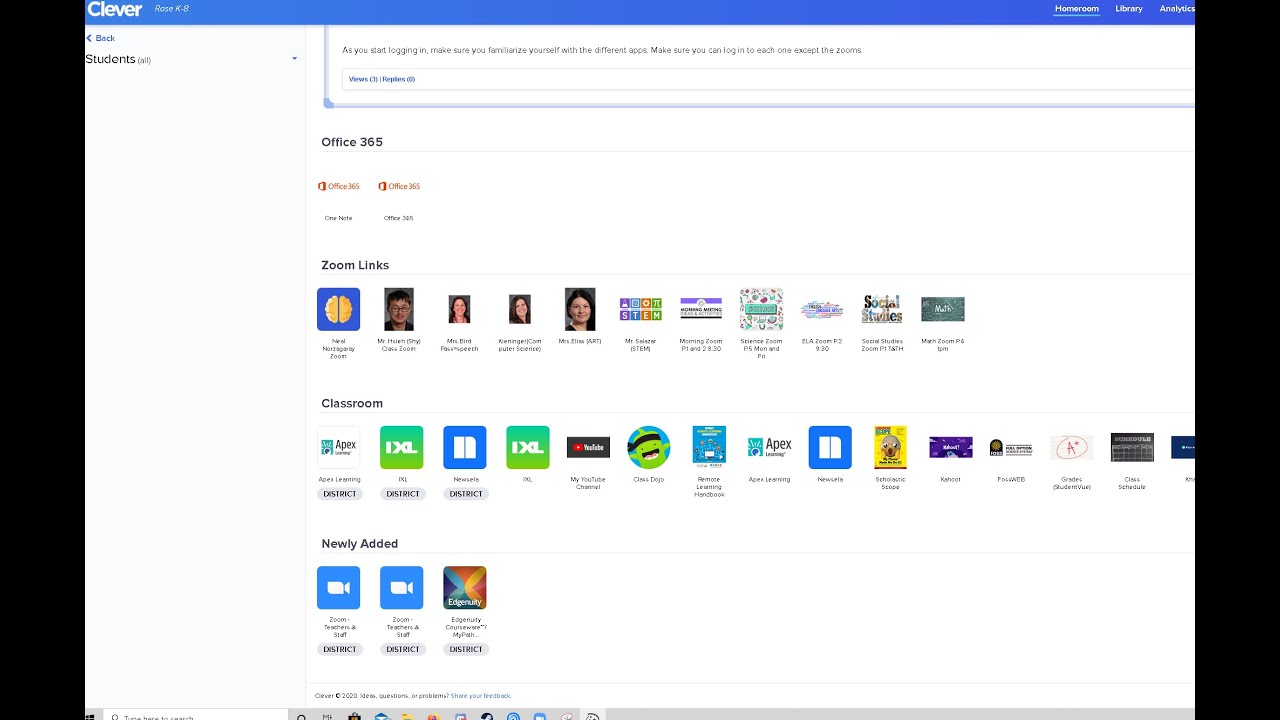Viewport: 1280px width, 720px height.
Task: Expand the Students dropdown arrow
Action: tap(294, 59)
